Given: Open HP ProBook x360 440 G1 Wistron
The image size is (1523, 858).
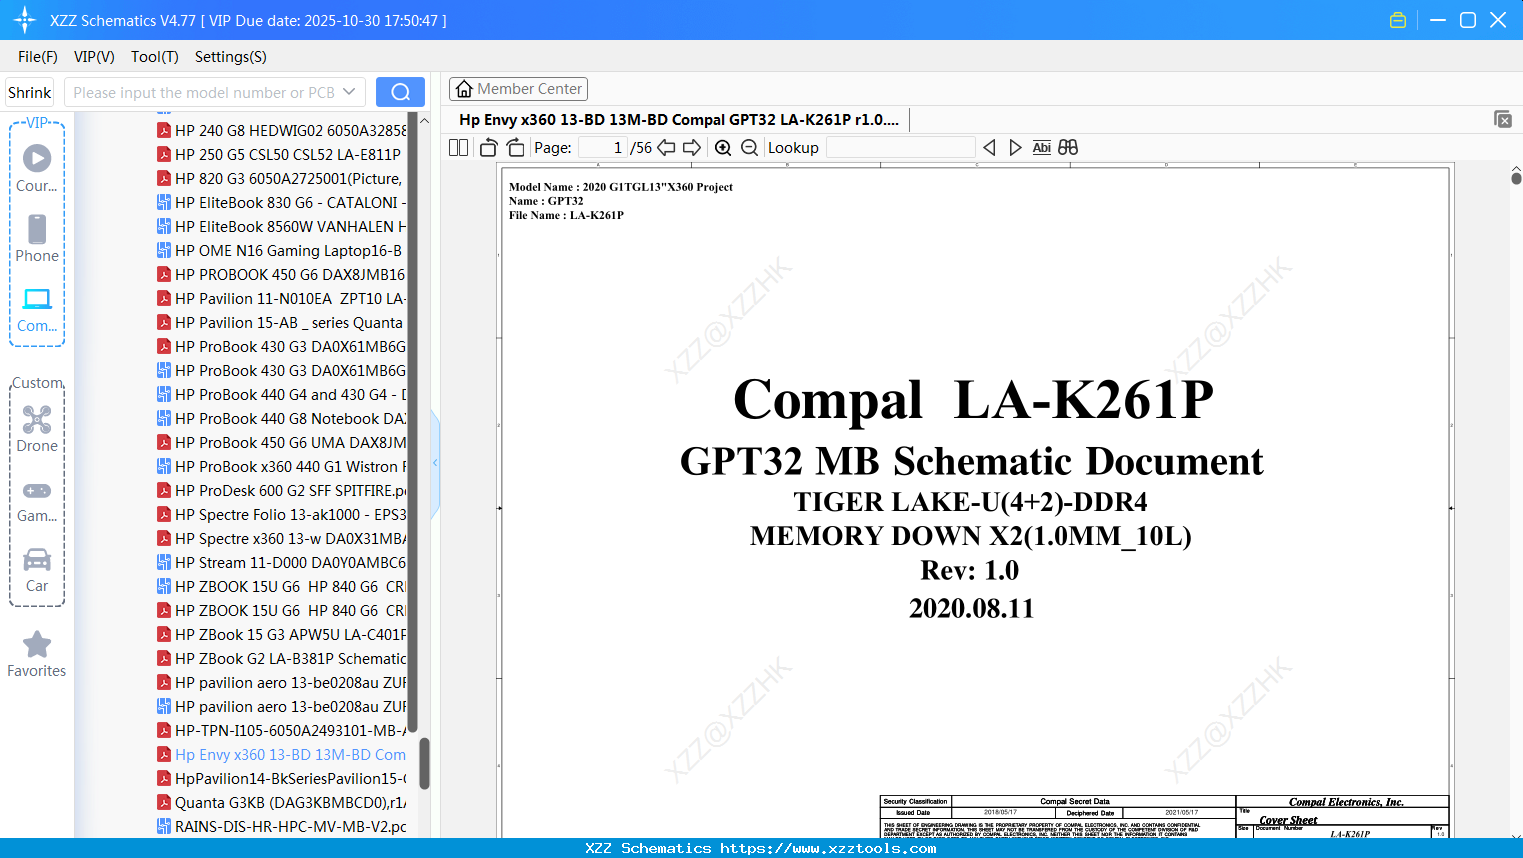Looking at the screenshot, I should pyautogui.click(x=282, y=466).
